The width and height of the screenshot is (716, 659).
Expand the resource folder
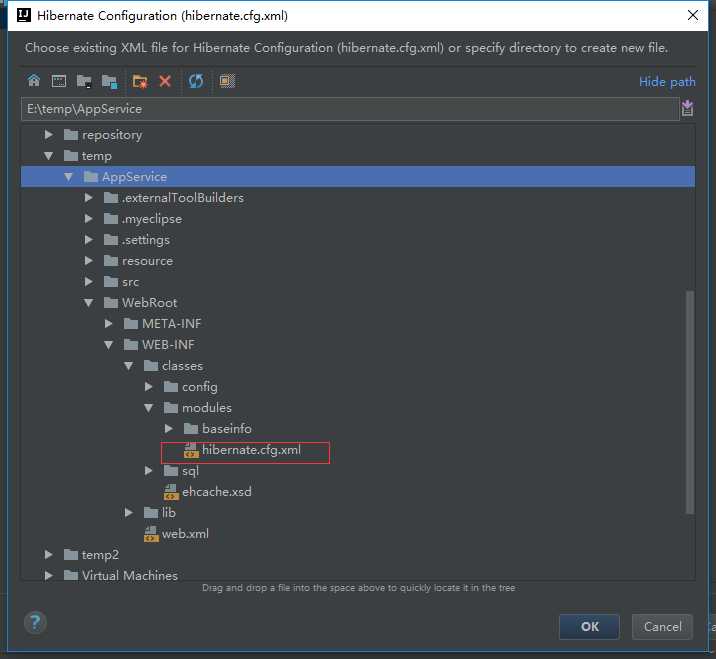89,261
